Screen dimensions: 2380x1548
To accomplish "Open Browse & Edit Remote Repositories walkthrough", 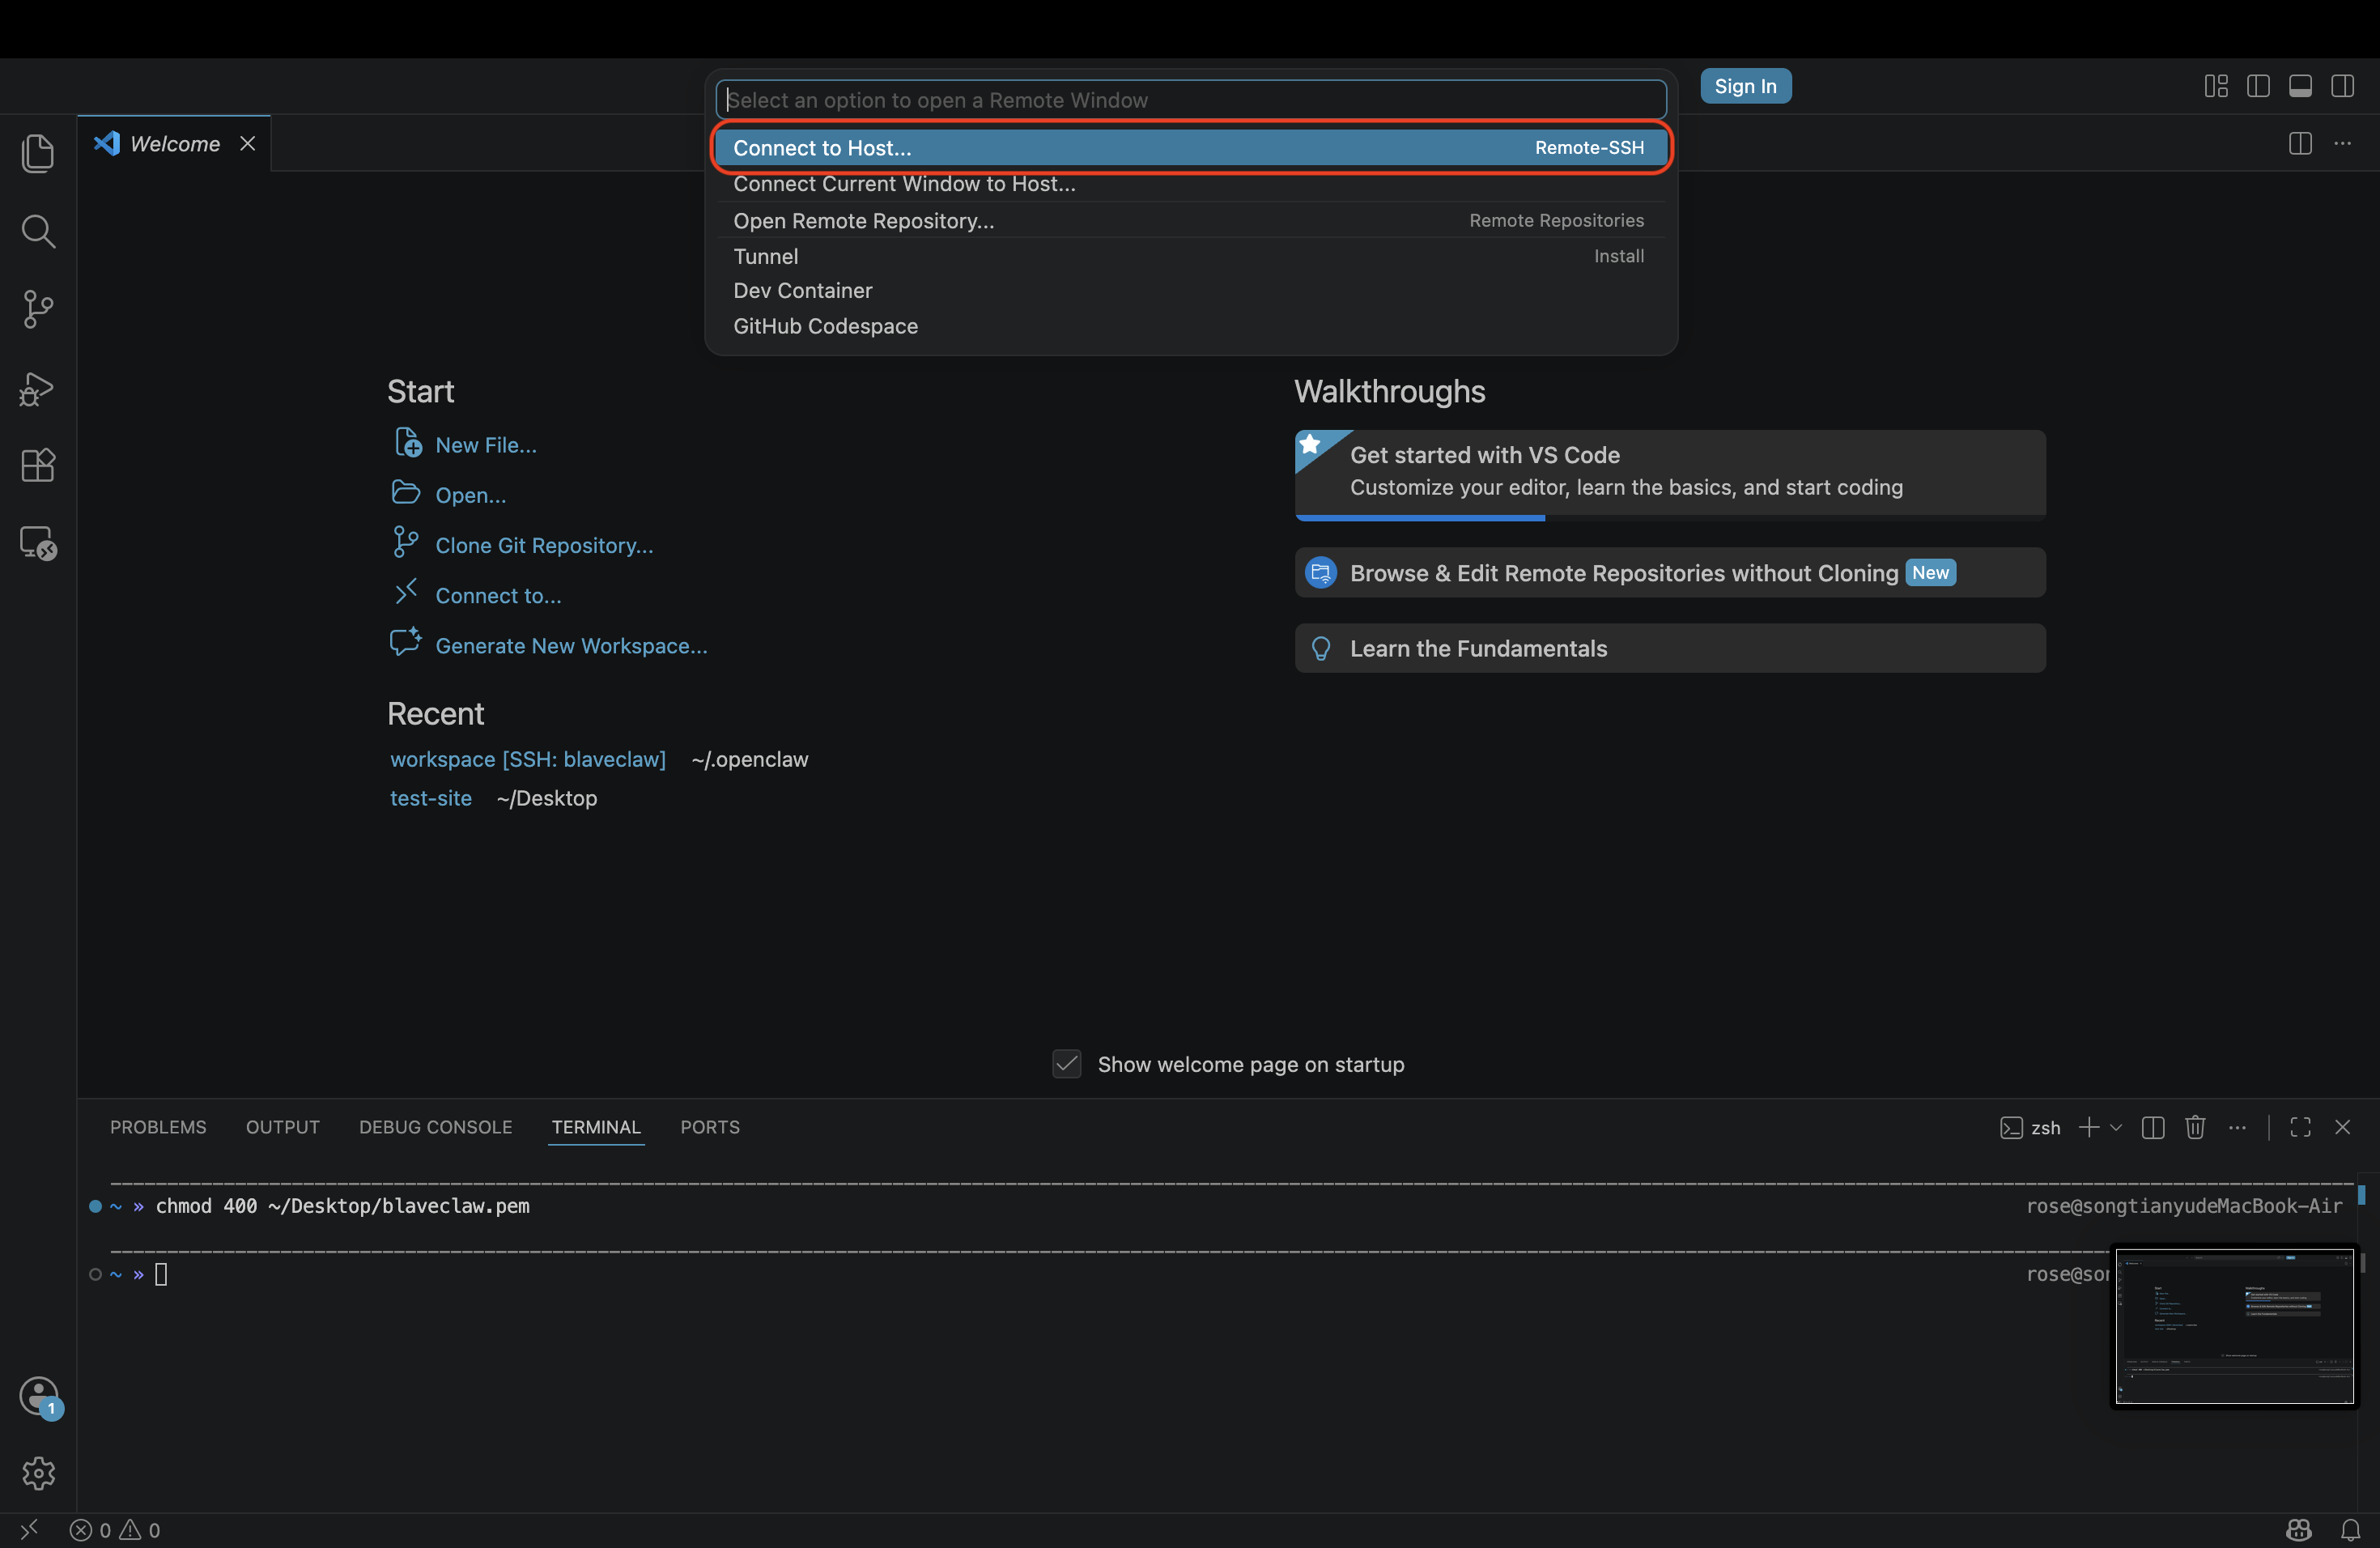I will pos(1670,572).
